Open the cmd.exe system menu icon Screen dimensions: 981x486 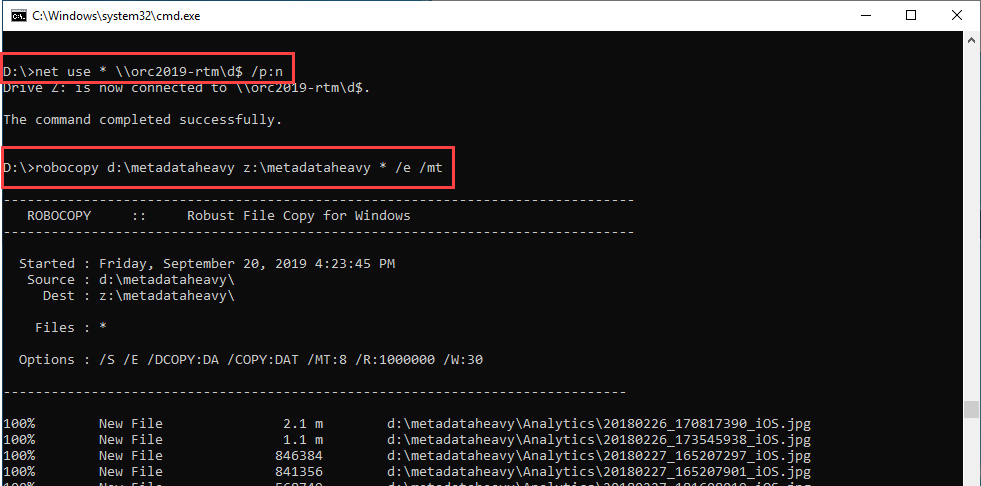point(19,16)
